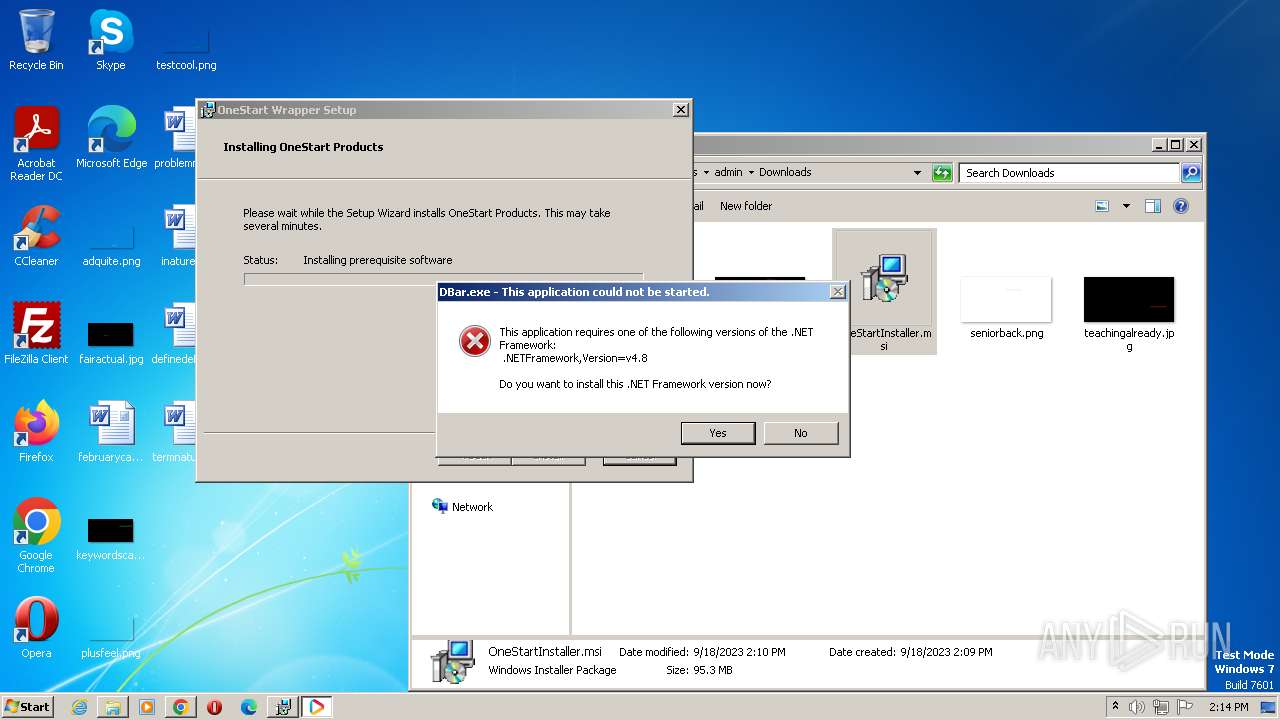Screen dimensions: 1280x720
Task: Decline .NET install by clicking No
Action: point(800,433)
